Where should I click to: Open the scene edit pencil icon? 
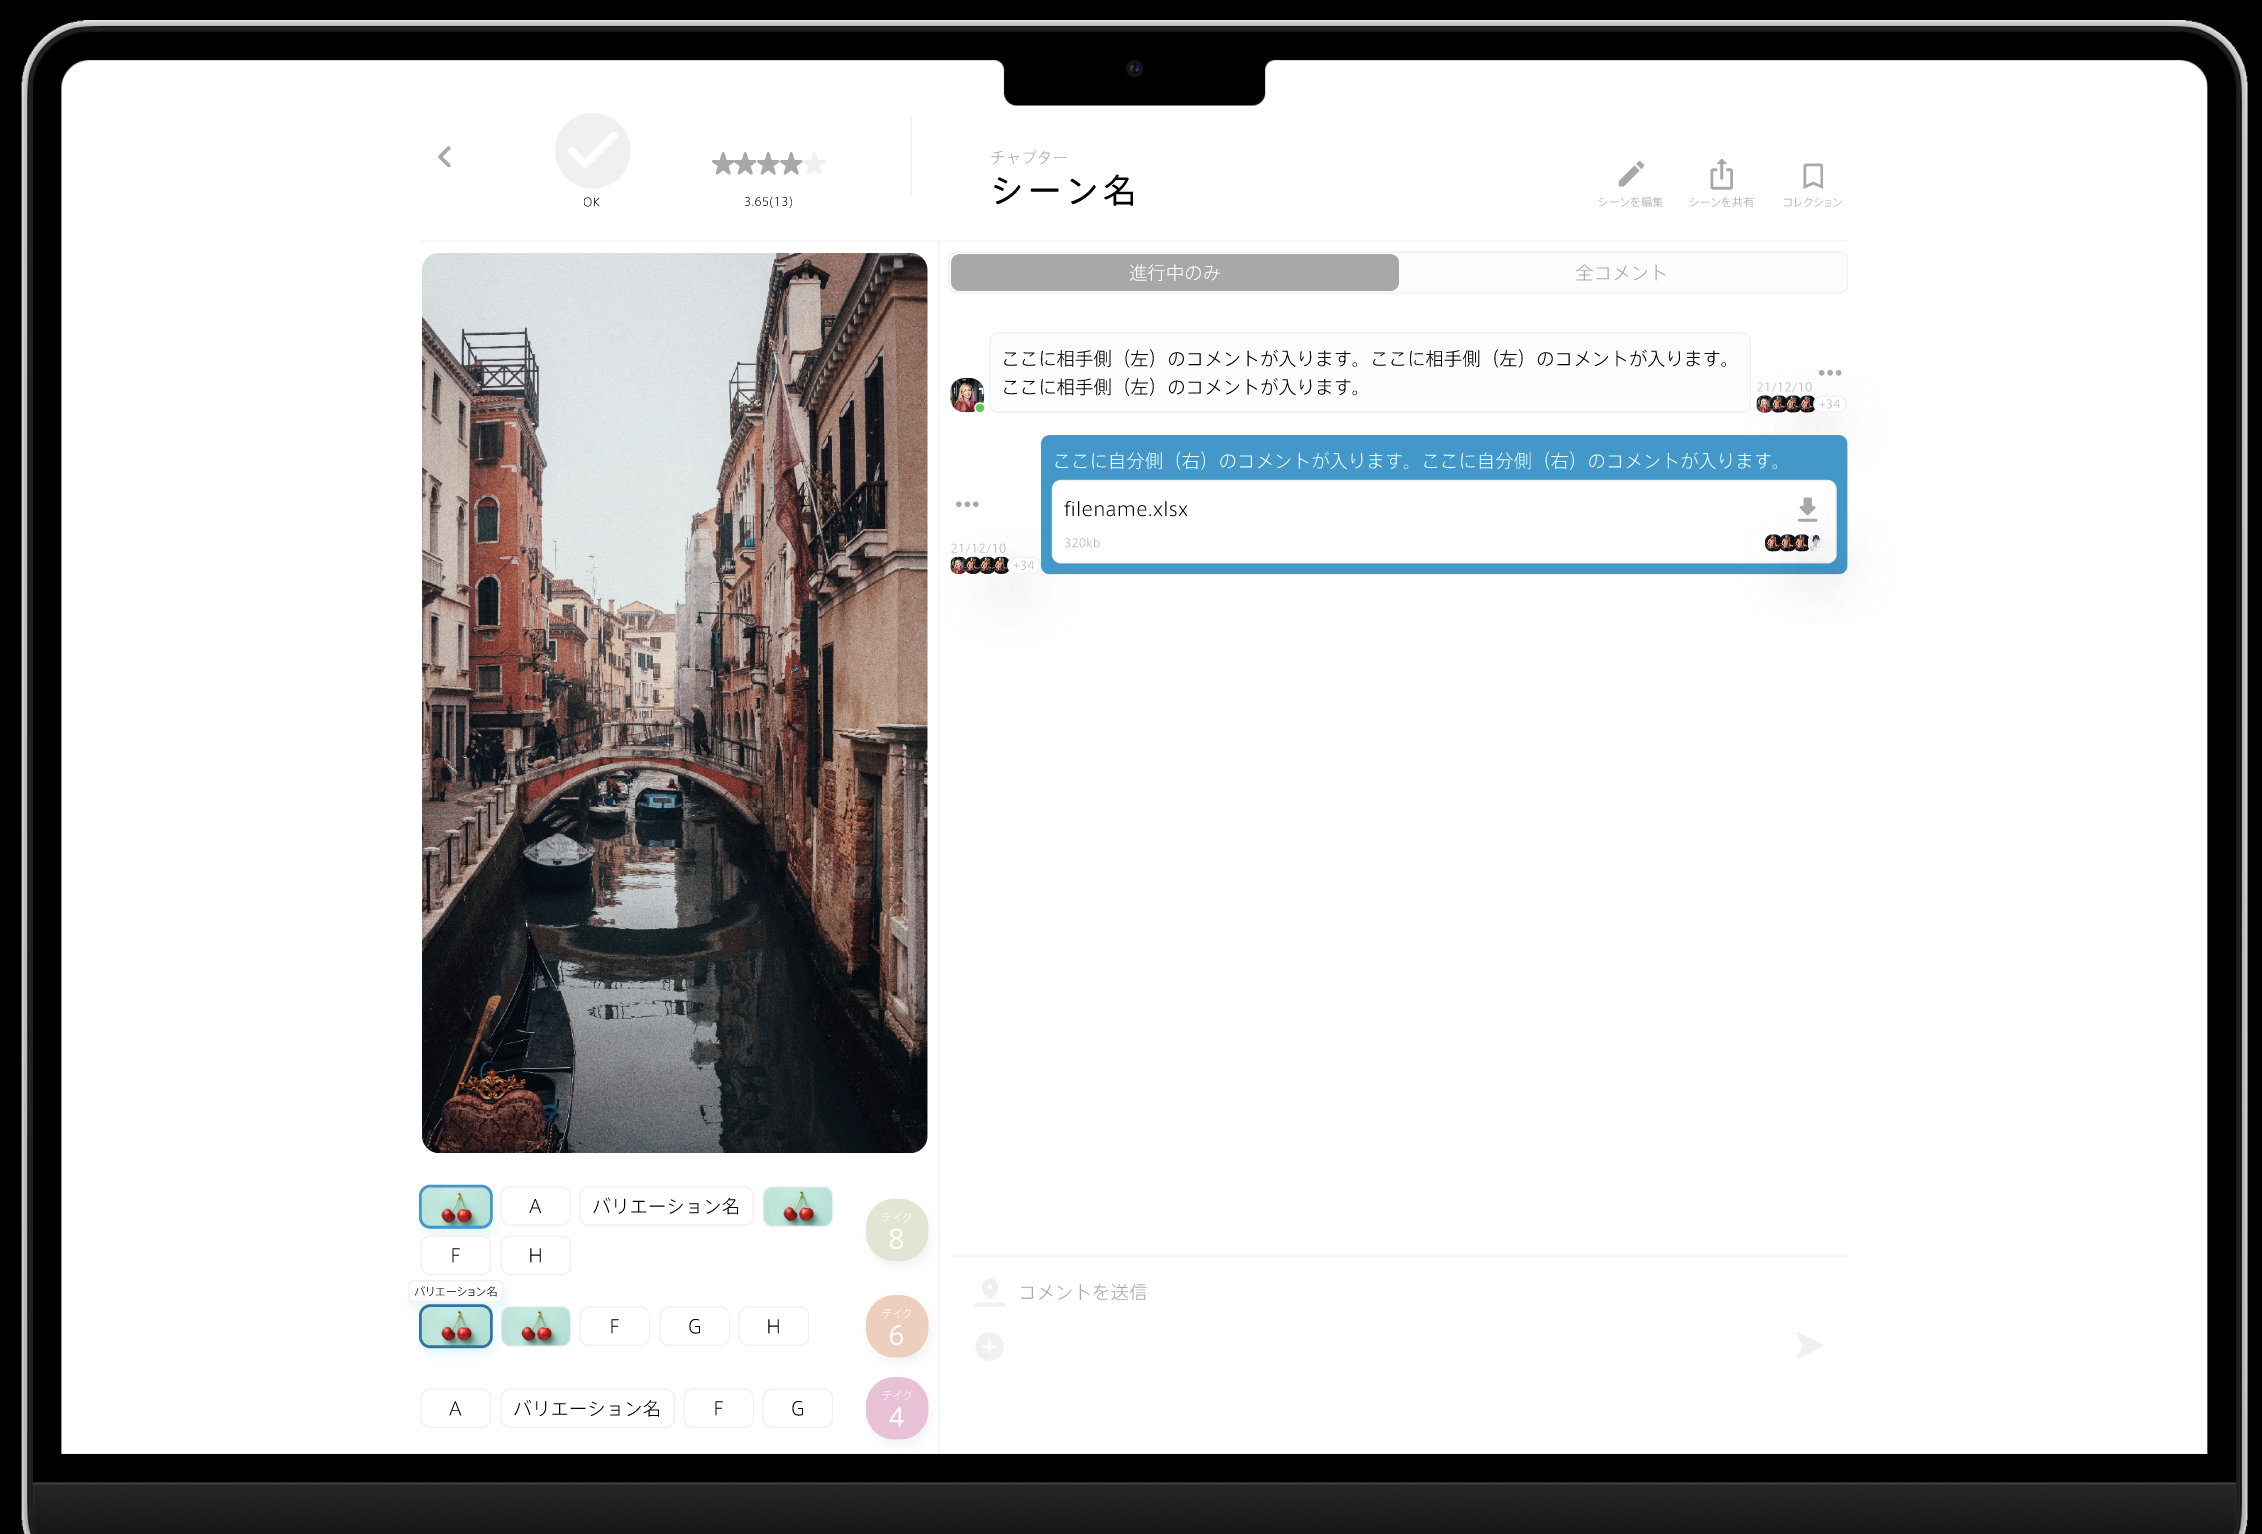point(1630,176)
